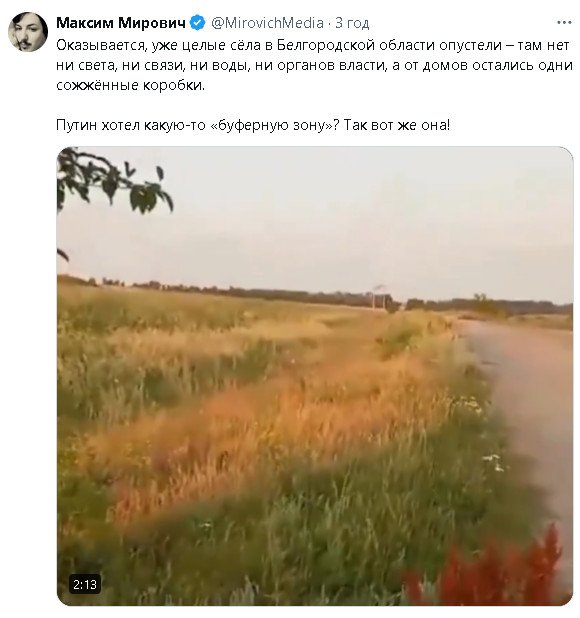Click the tree branch in the video

click(x=110, y=183)
